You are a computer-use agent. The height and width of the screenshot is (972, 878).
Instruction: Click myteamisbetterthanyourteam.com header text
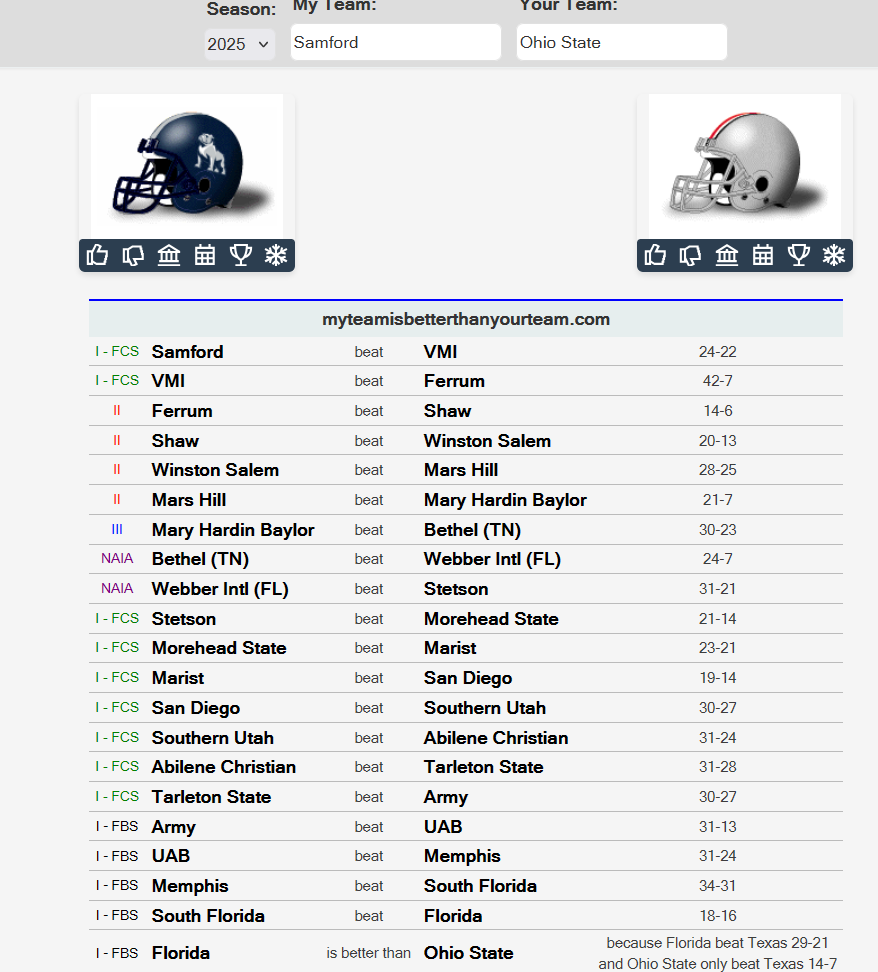[466, 319]
